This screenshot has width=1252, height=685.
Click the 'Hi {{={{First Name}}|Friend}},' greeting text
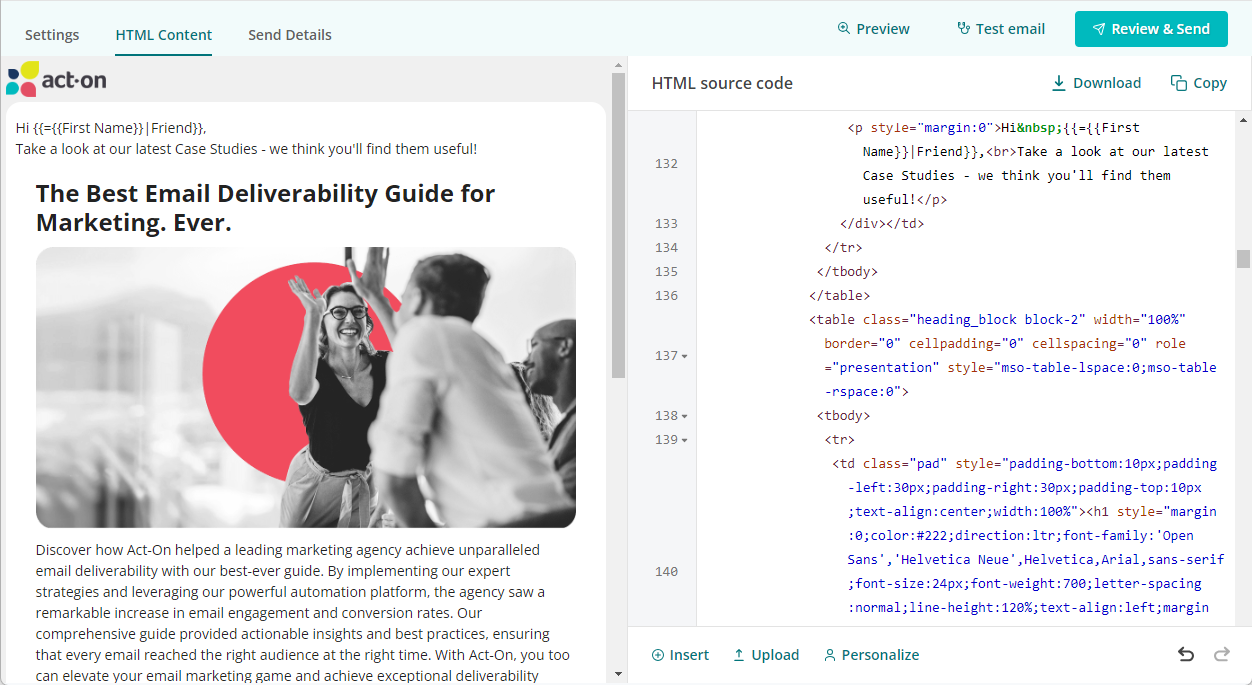click(x=111, y=128)
